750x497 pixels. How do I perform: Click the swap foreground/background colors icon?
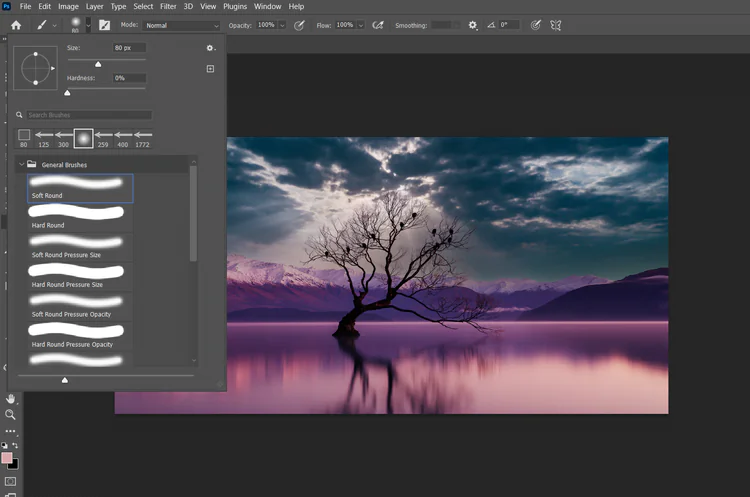[16, 445]
